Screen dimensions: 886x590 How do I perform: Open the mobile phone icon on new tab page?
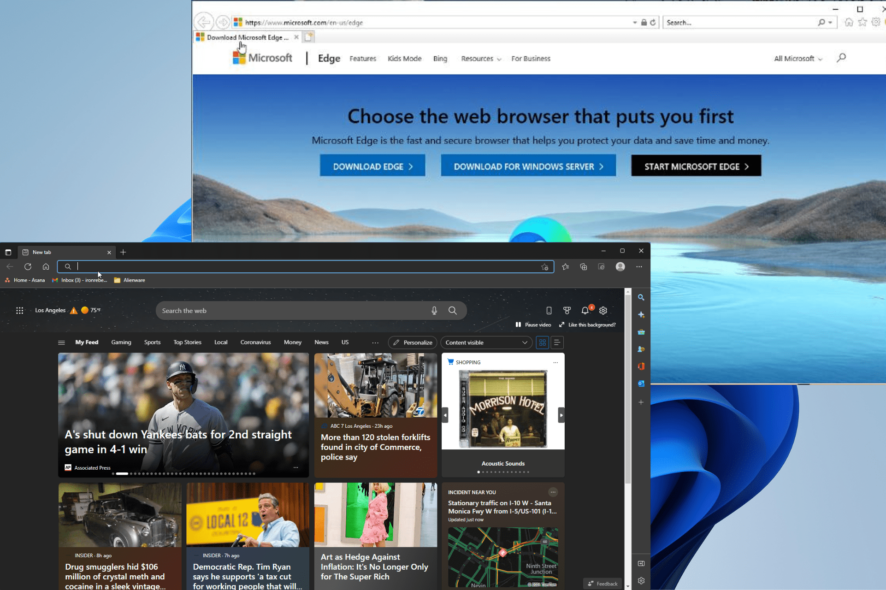coord(549,310)
